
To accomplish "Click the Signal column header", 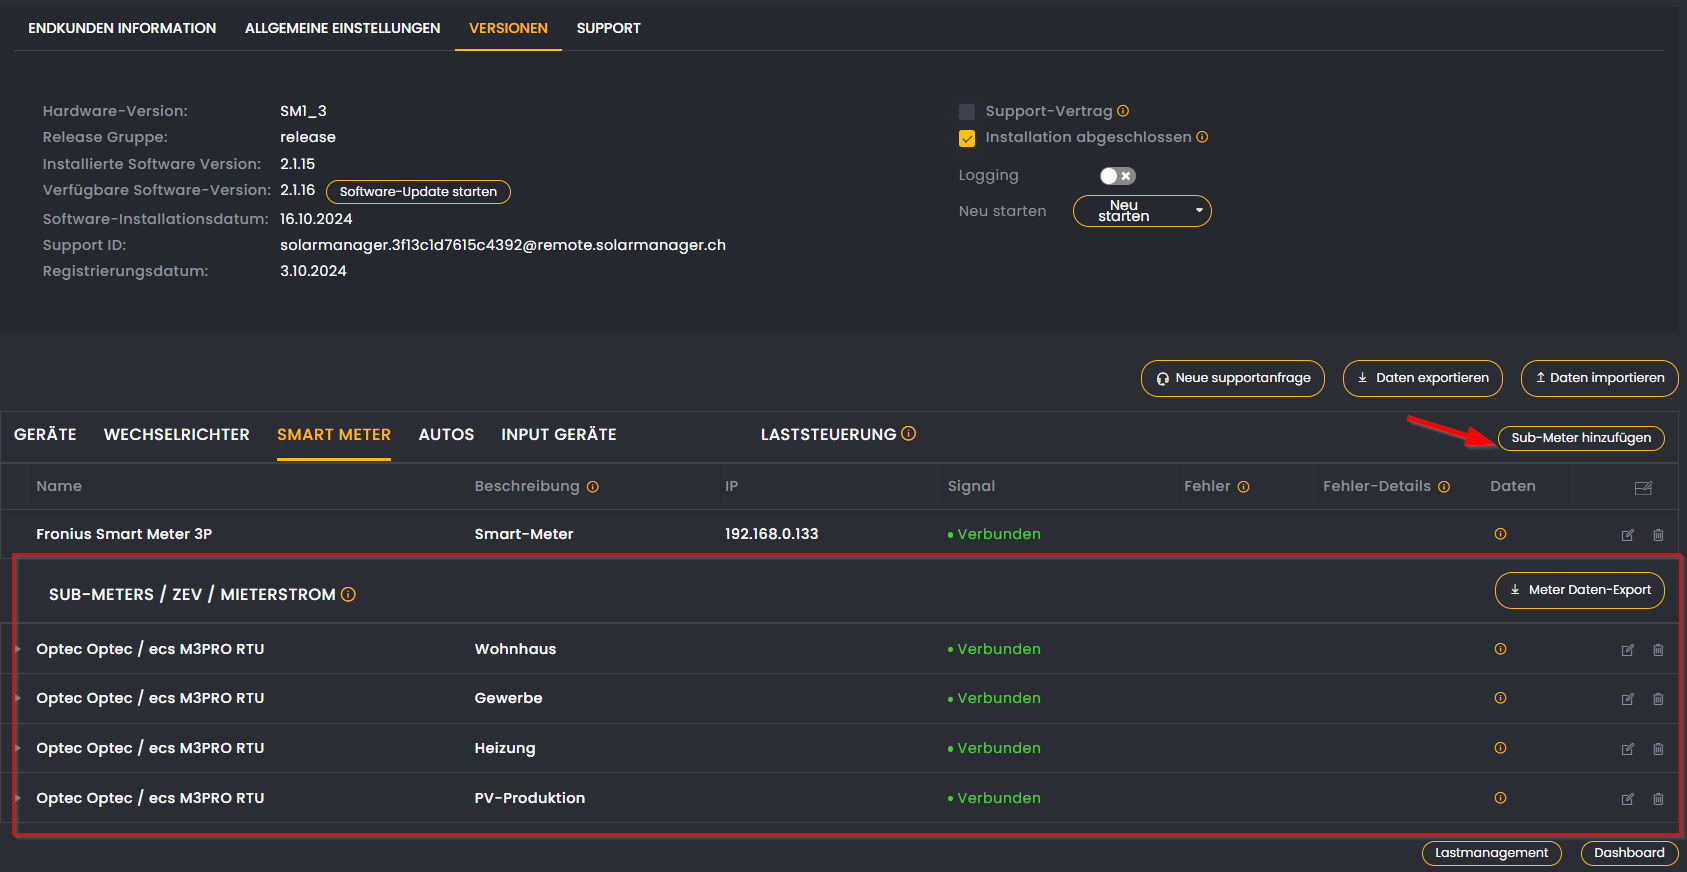I will [971, 486].
